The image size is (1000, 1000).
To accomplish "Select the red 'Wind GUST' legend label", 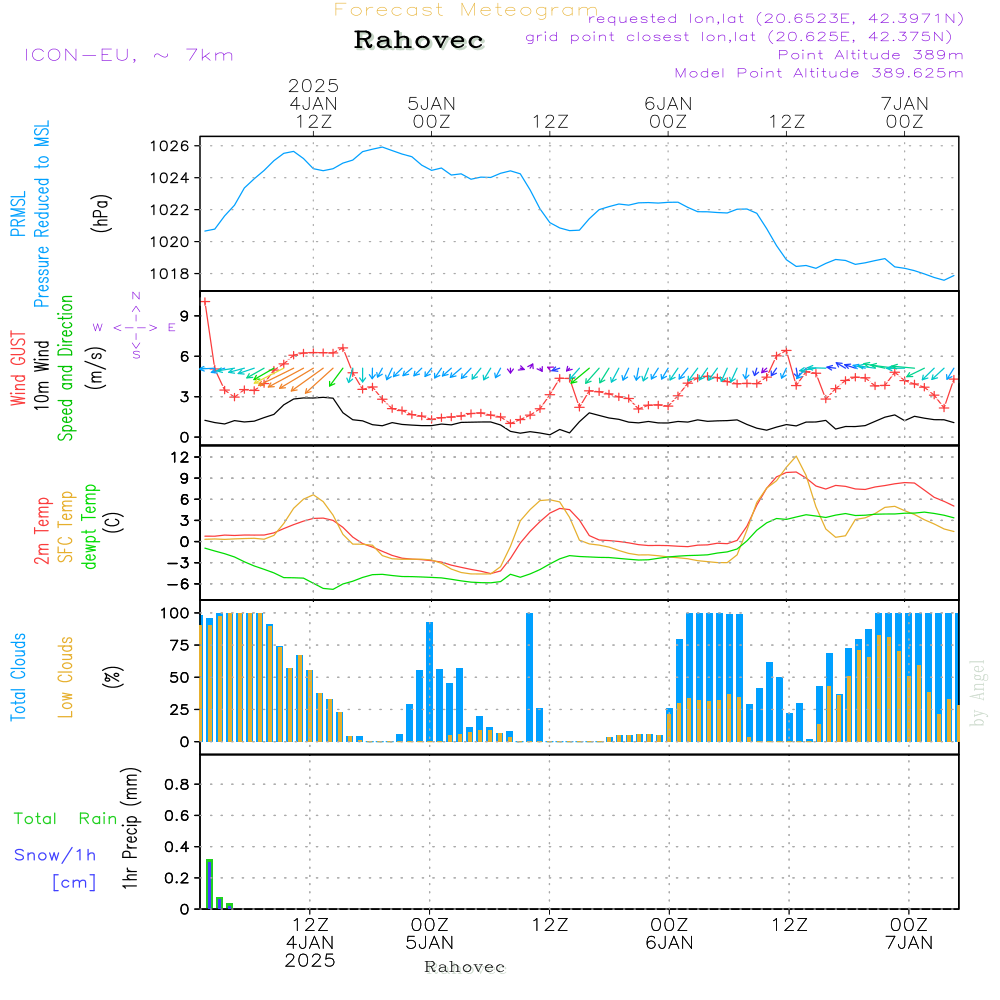I will (18, 370).
